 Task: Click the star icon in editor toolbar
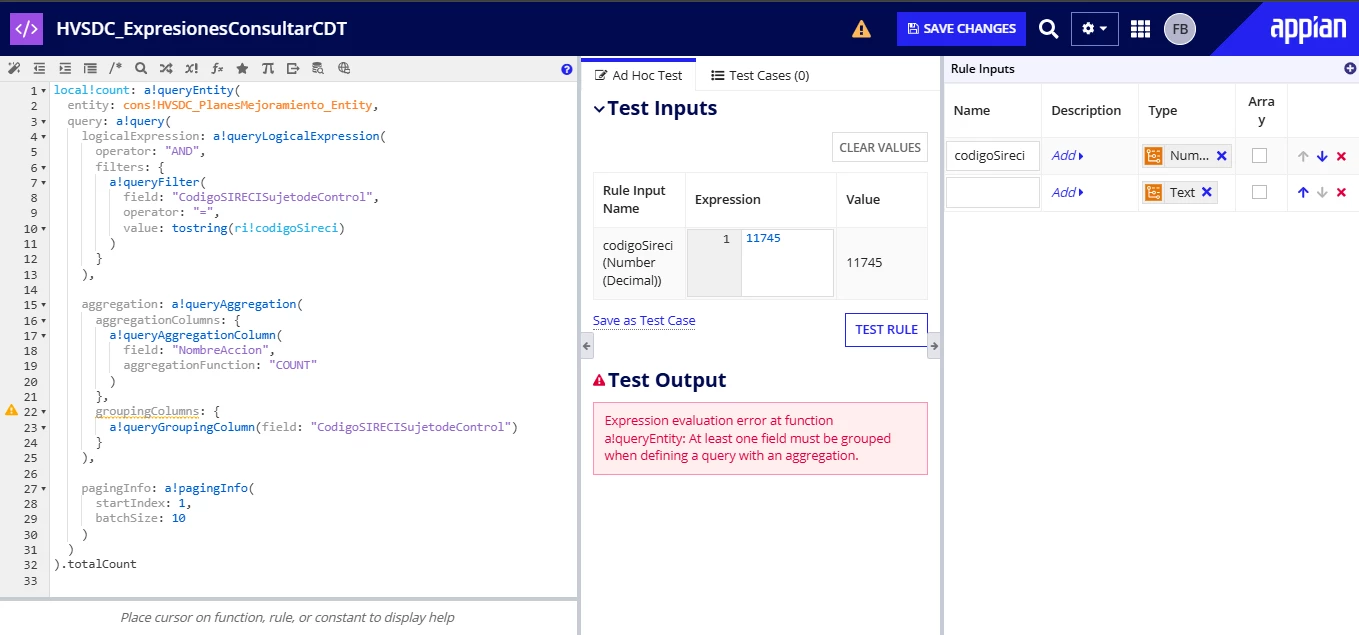[x=242, y=69]
